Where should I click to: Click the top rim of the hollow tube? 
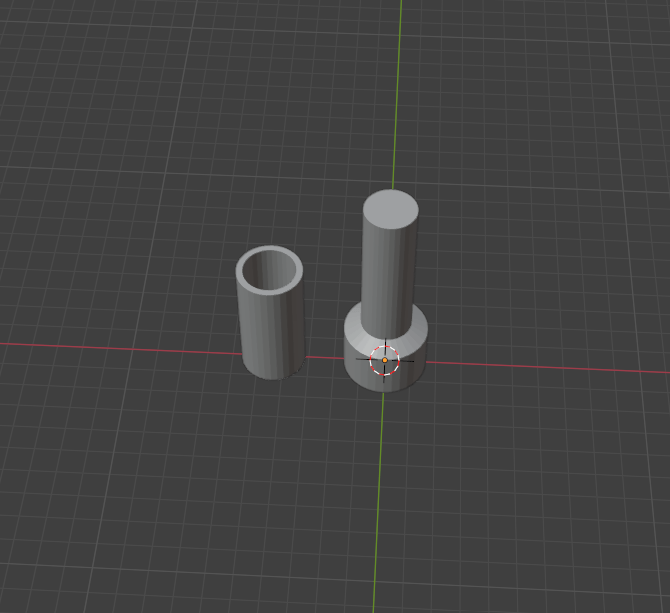click(x=269, y=250)
